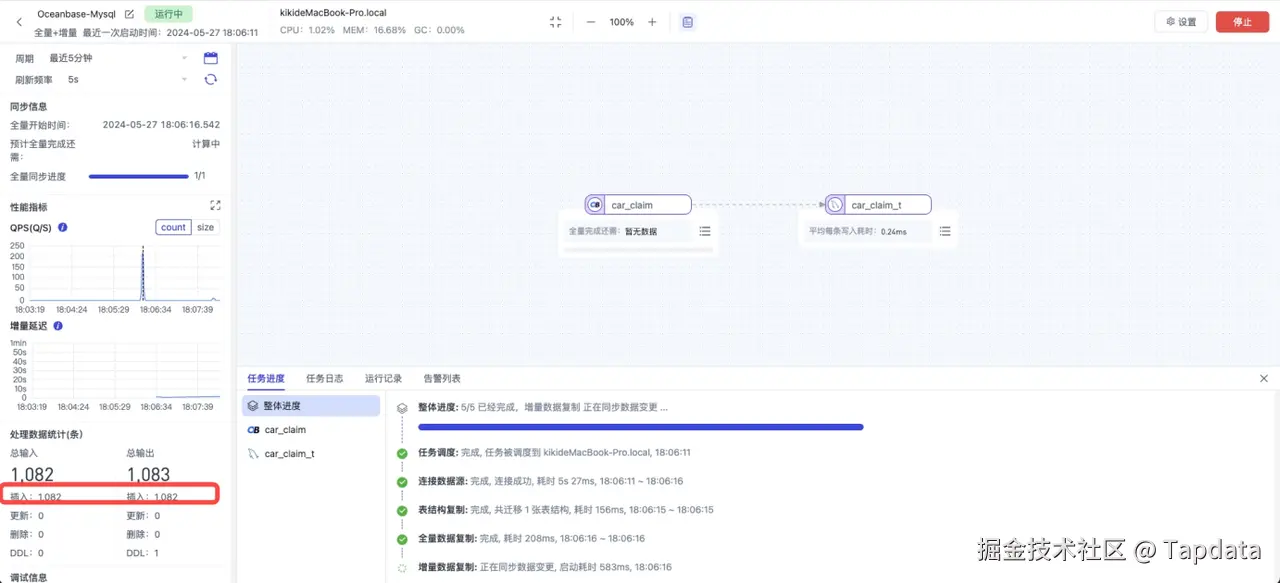Click kikideMacBook-Pro.local host name
The width and height of the screenshot is (1280, 583).
[x=333, y=13]
